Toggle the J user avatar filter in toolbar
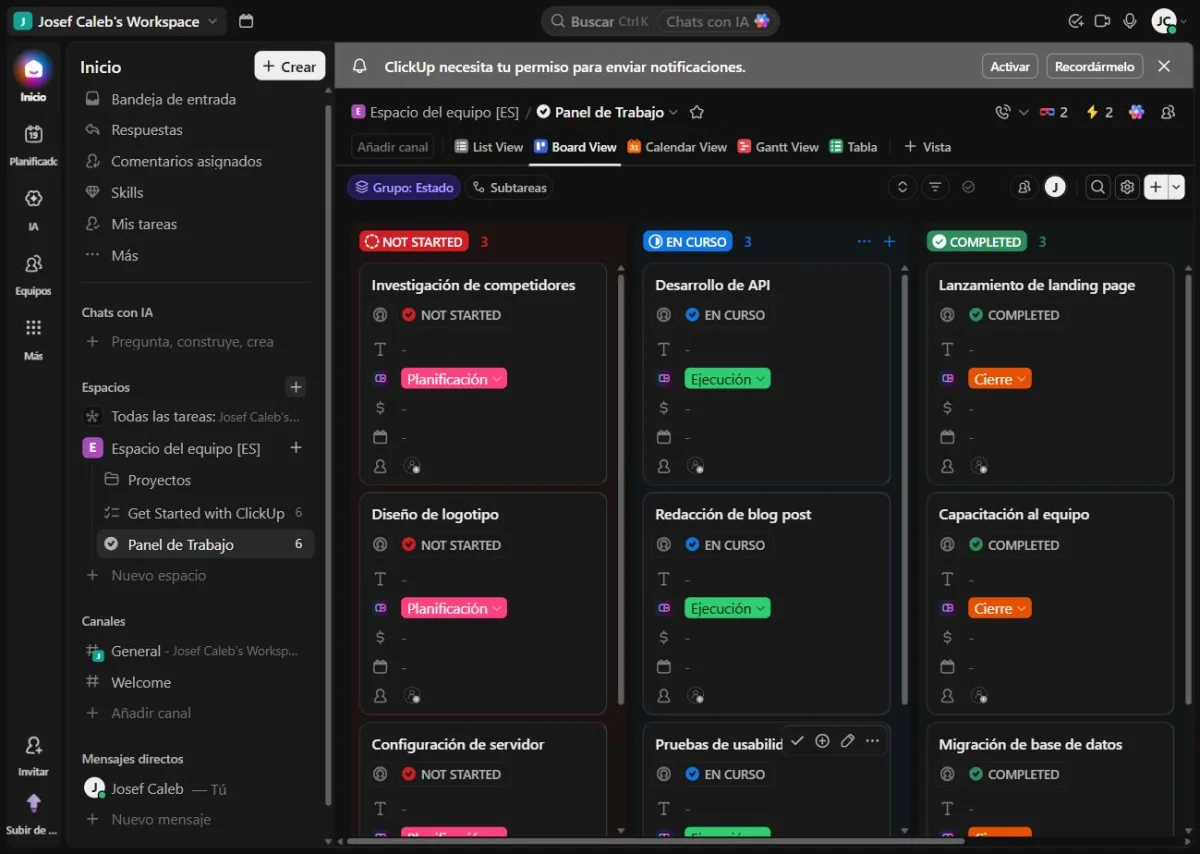The height and width of the screenshot is (854, 1200). tap(1054, 187)
